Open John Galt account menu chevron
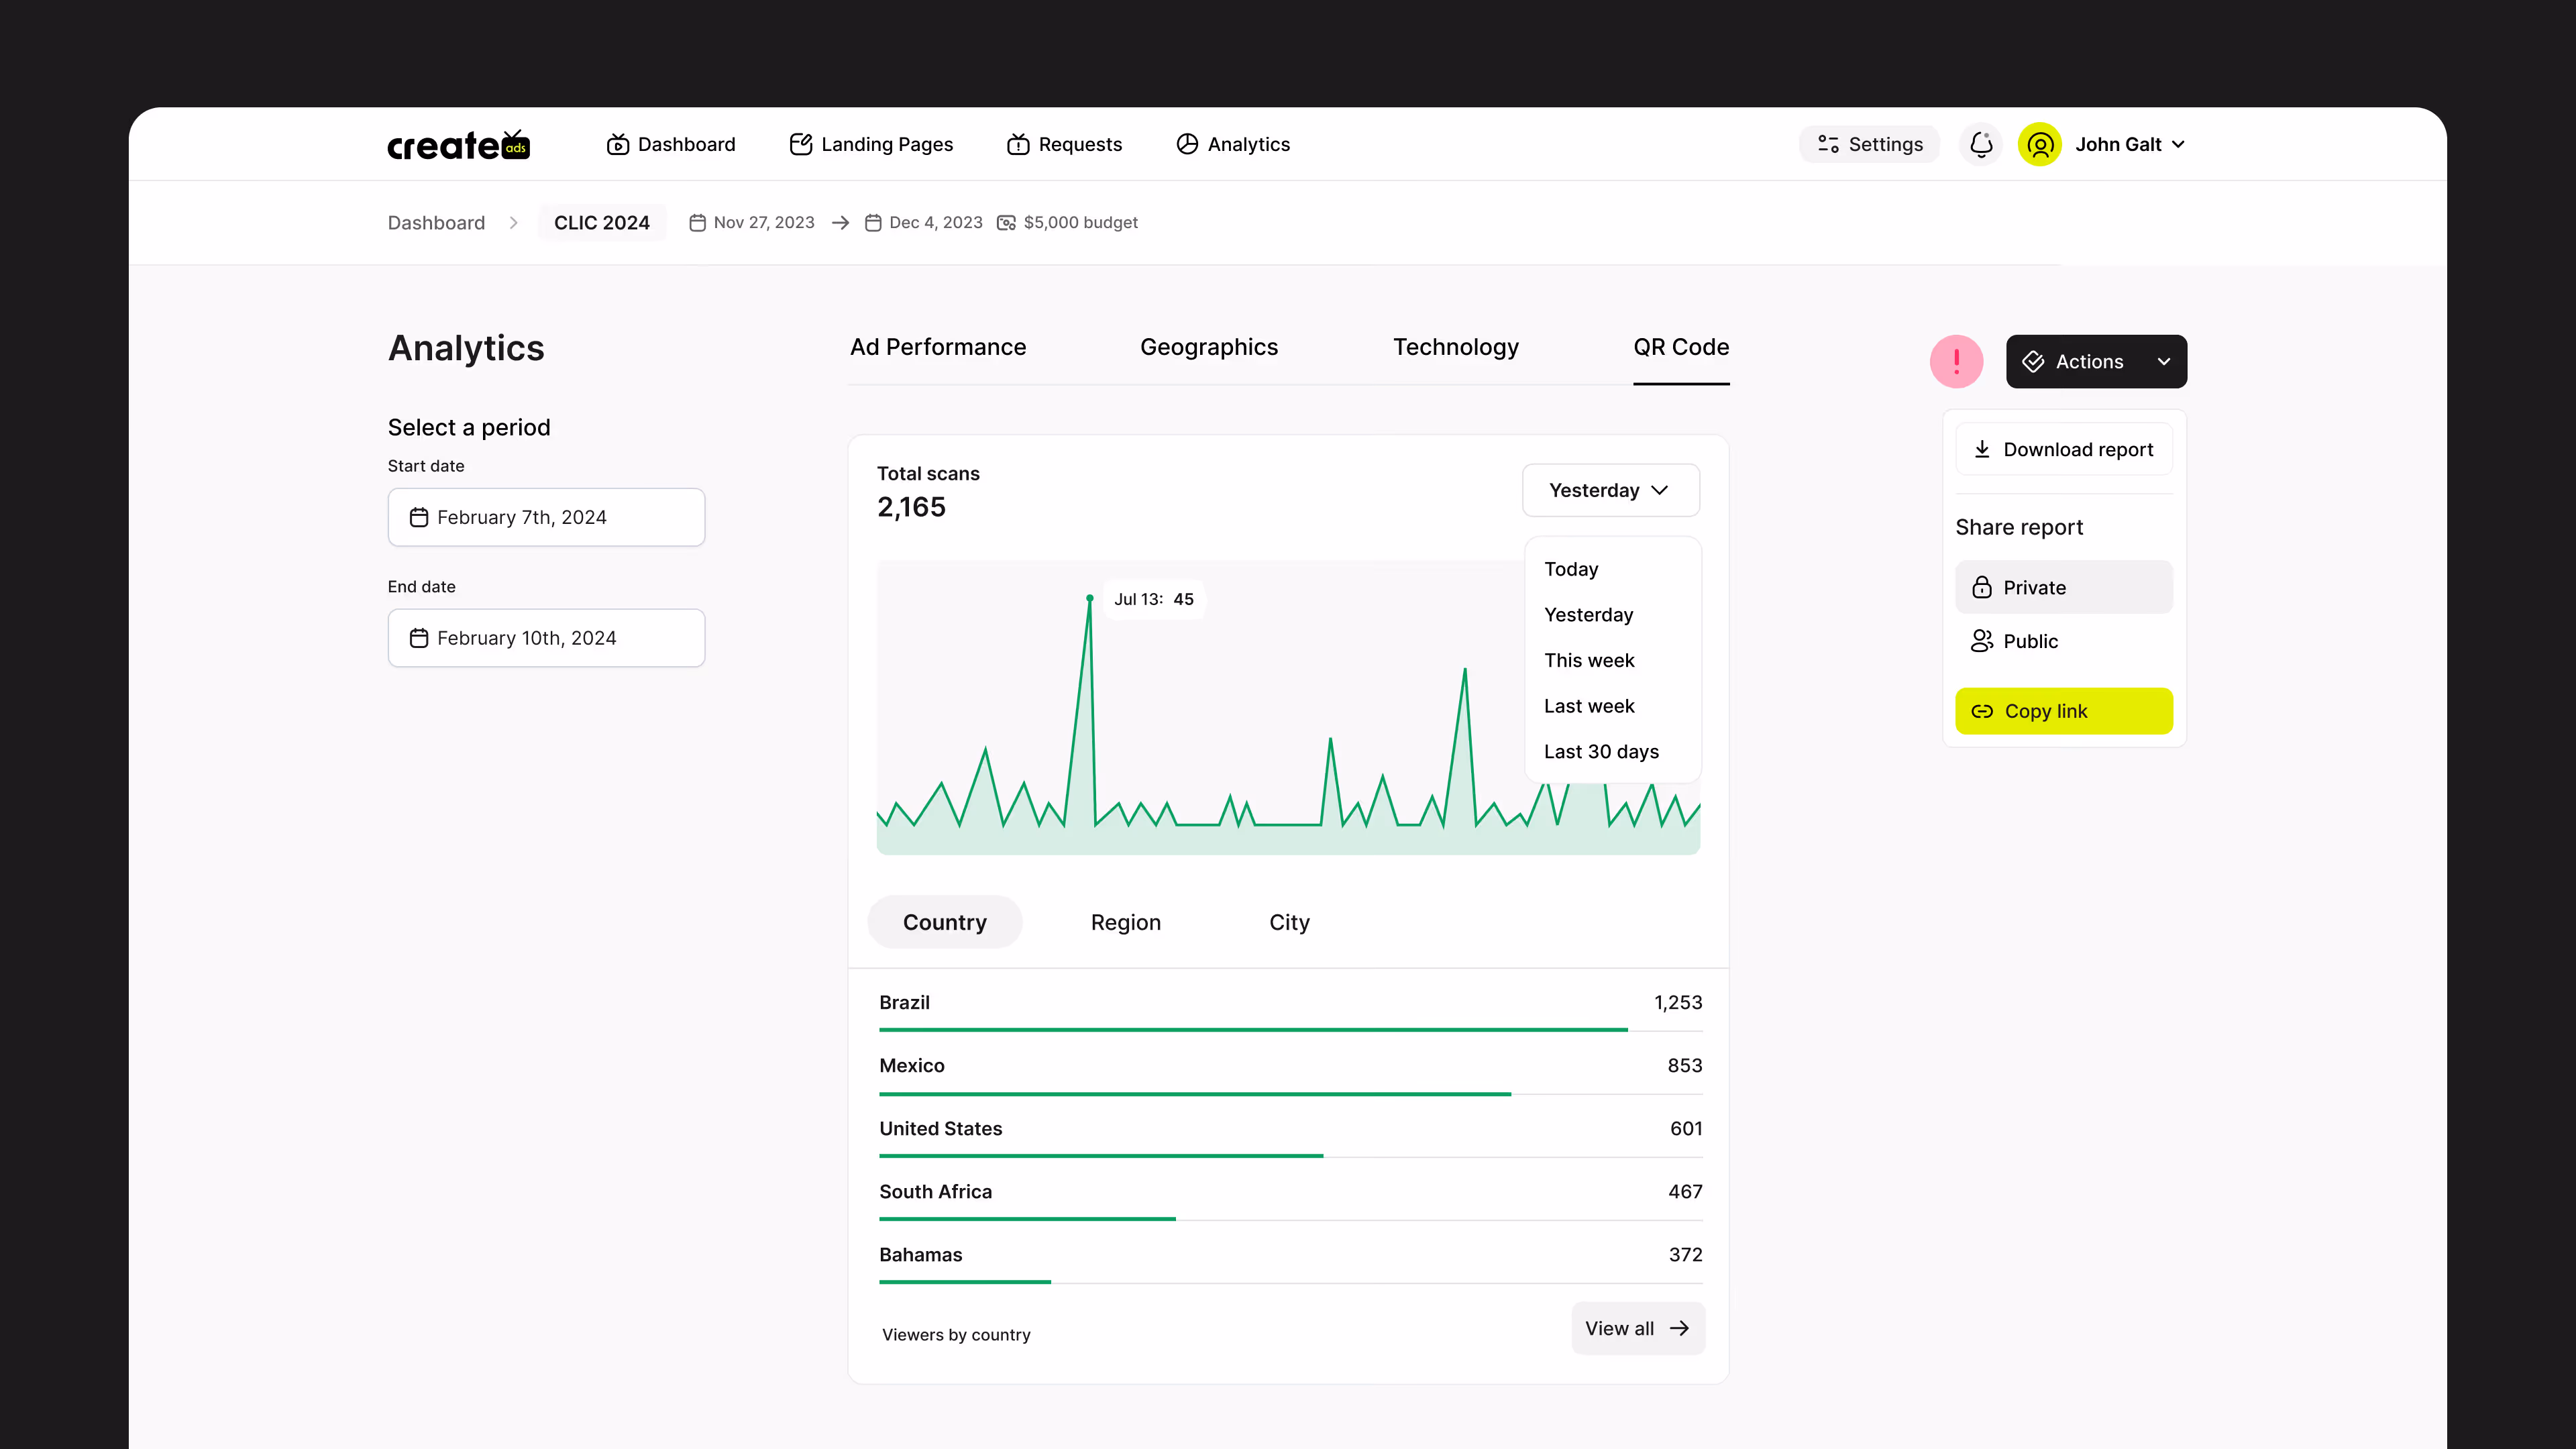The width and height of the screenshot is (2576, 1449). [x=2179, y=144]
